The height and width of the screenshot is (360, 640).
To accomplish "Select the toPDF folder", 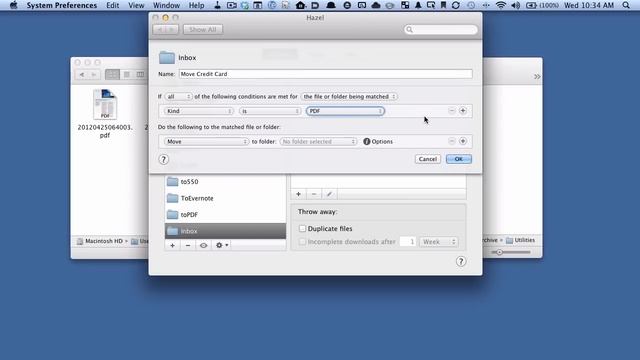I will pyautogui.click(x=225, y=214).
